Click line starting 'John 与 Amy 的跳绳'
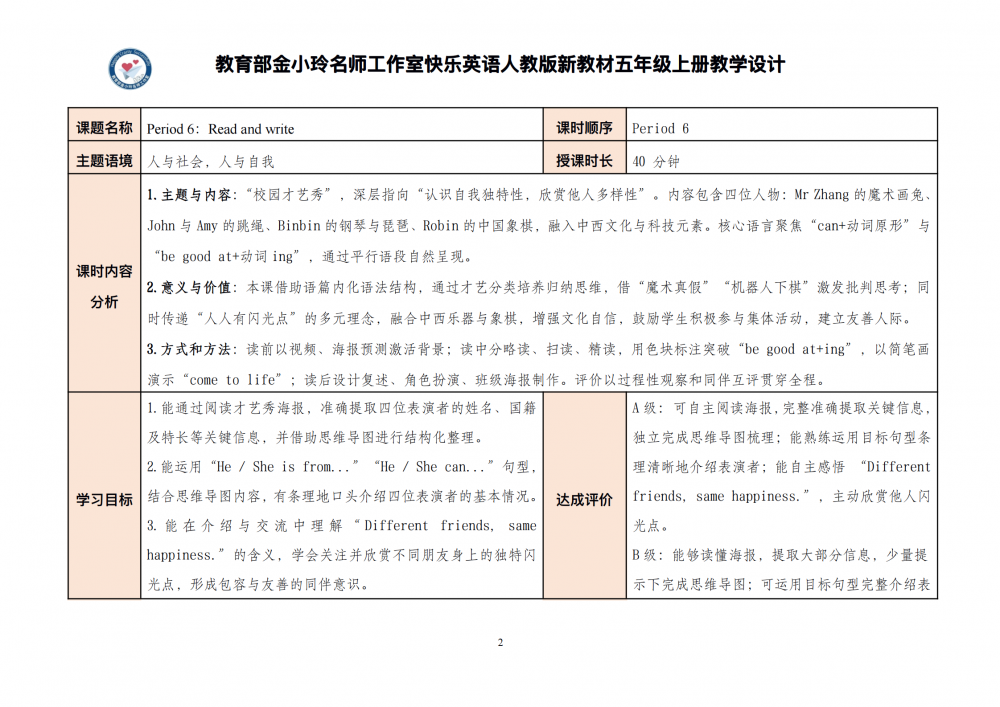Image resolution: width=1000 pixels, height=707 pixels. pyautogui.click(x=539, y=226)
